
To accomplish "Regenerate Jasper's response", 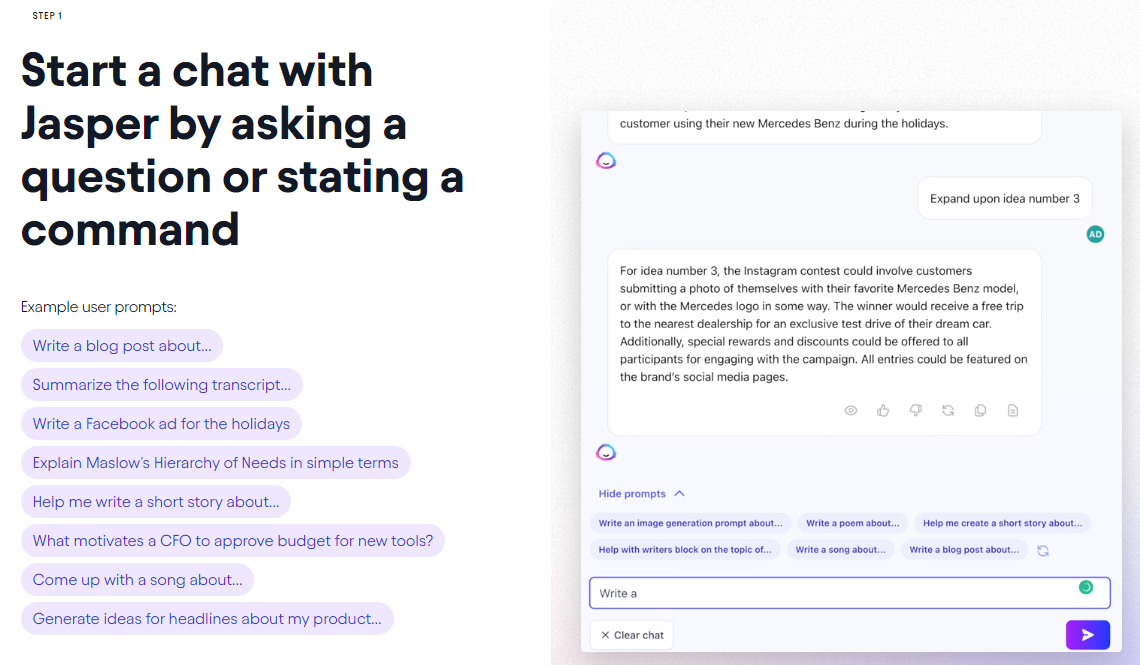I will (x=948, y=410).
